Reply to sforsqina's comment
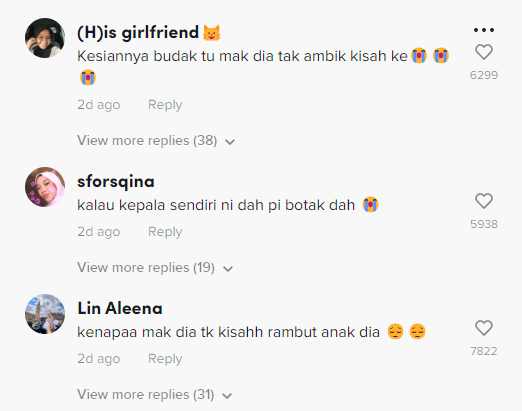The height and width of the screenshot is (411, 522). [x=165, y=232]
